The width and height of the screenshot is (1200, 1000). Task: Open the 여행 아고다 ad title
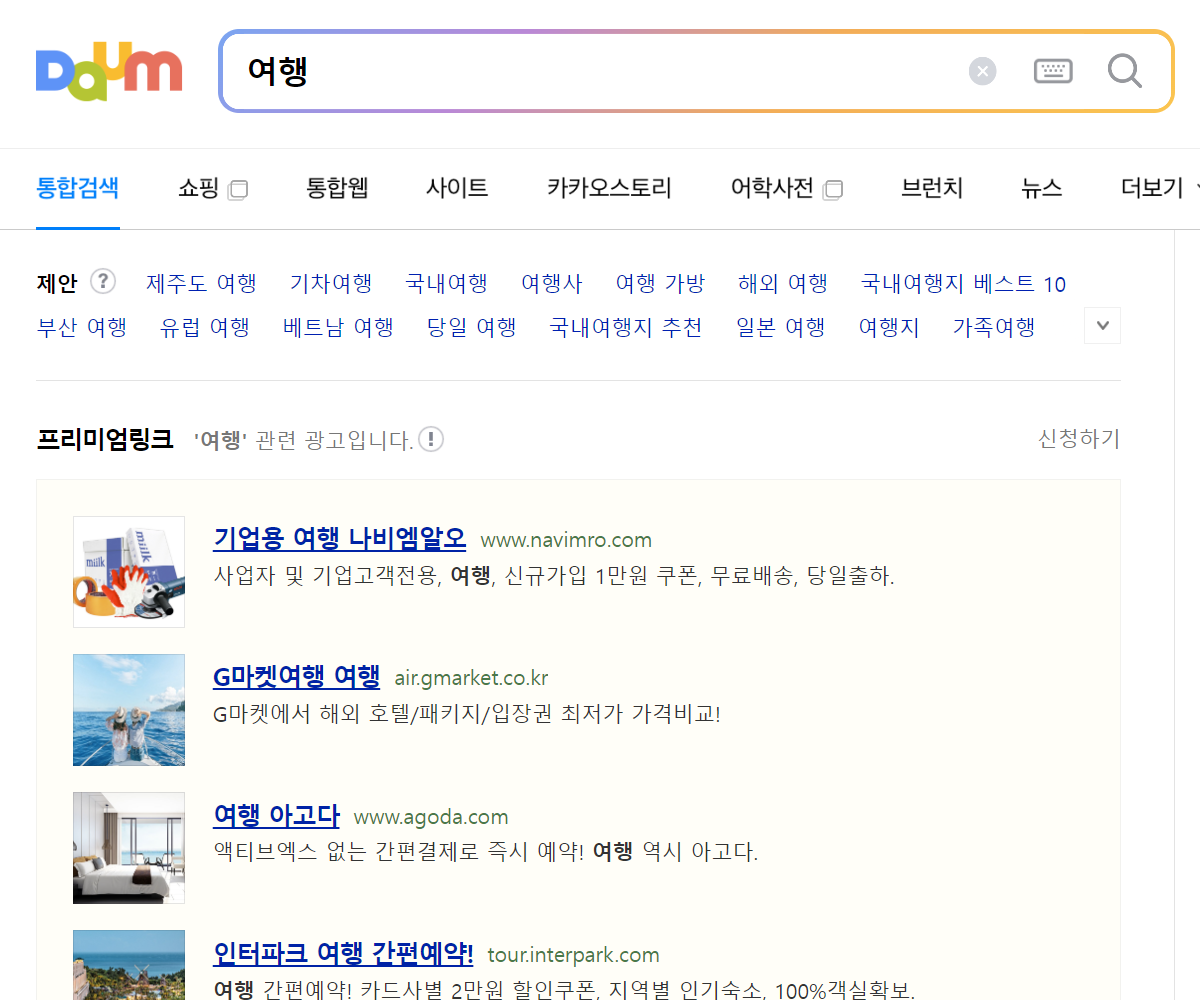point(277,815)
